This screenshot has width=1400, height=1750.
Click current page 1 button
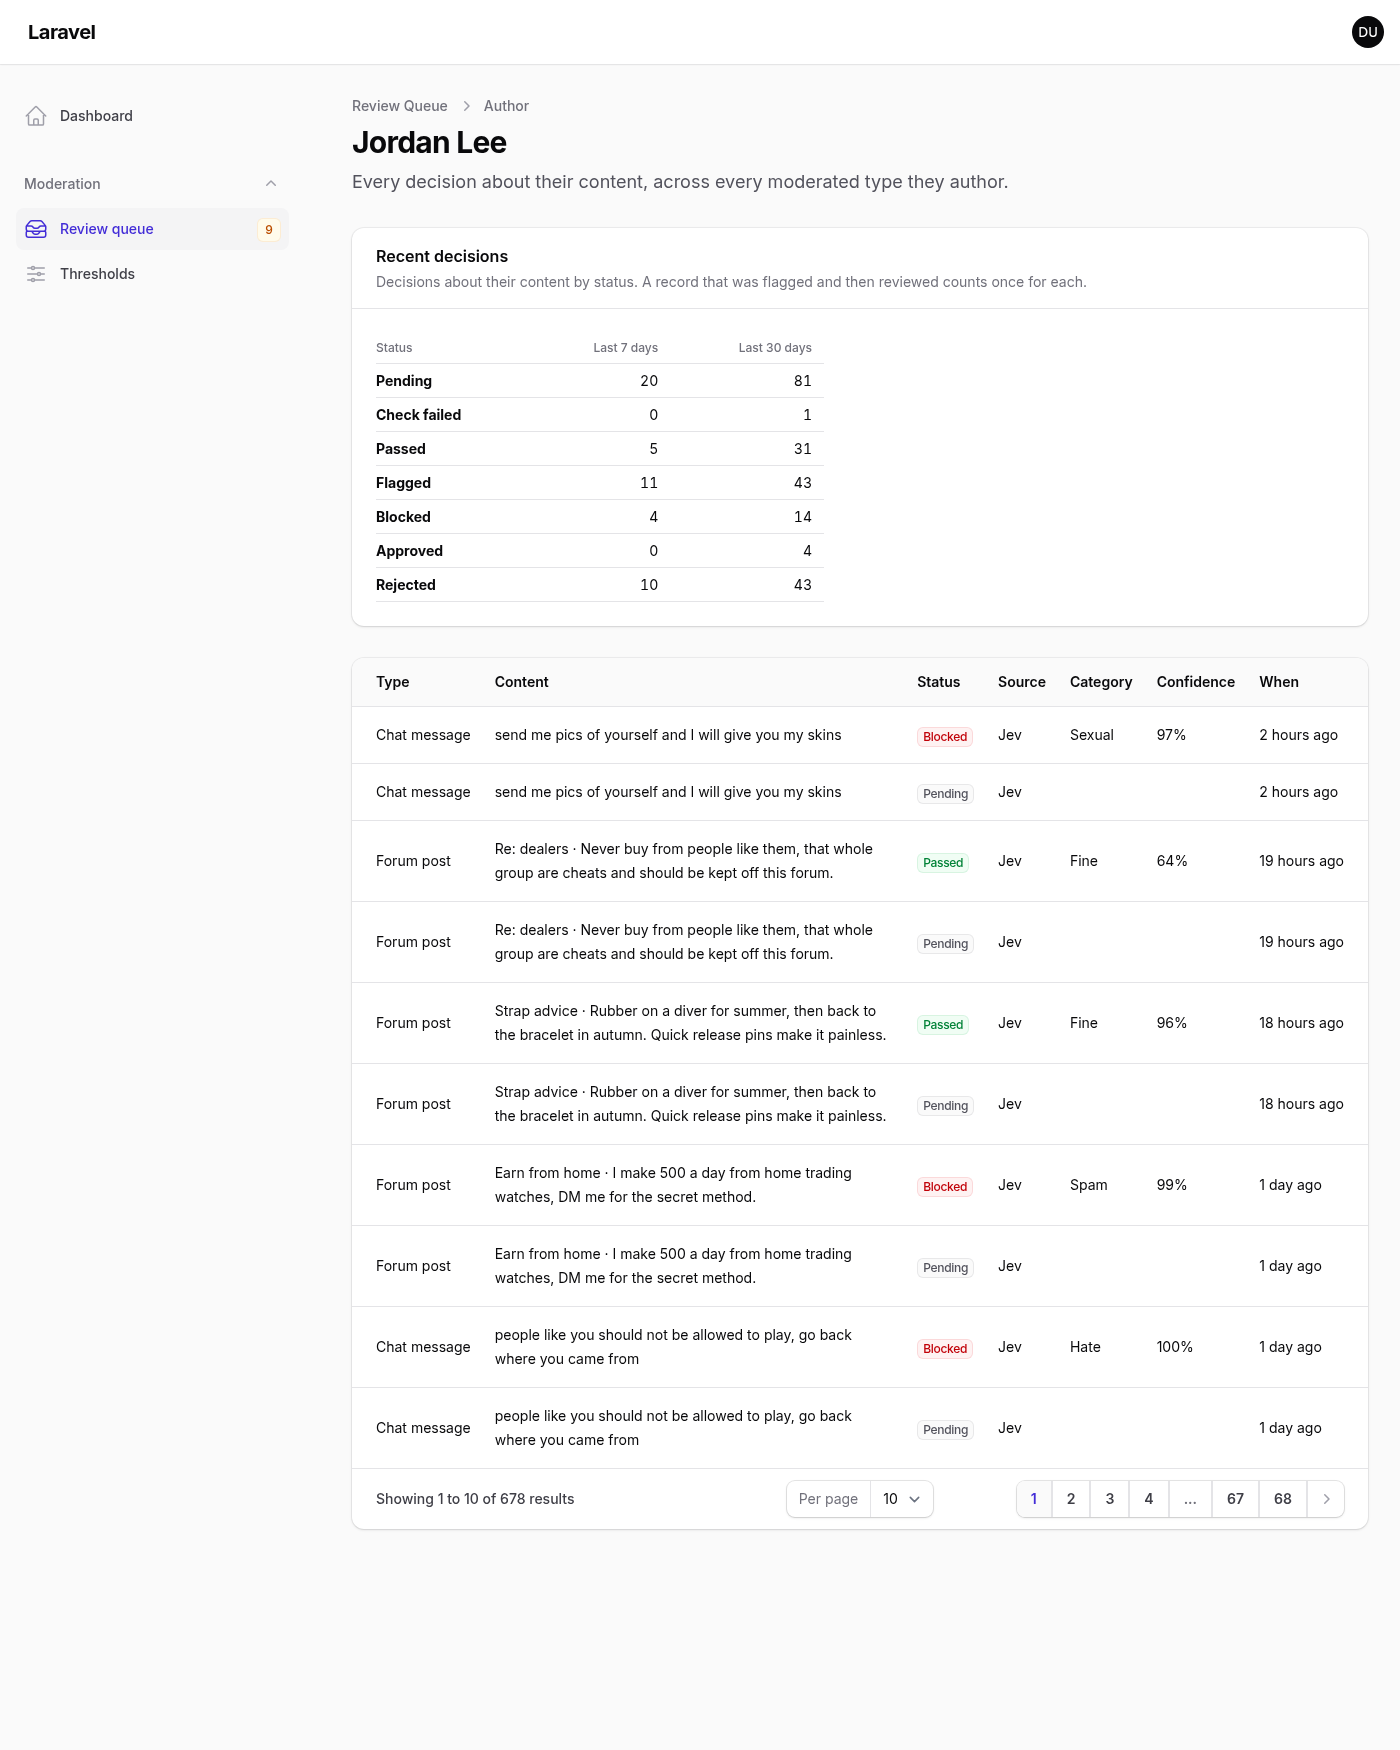click(x=1034, y=1499)
